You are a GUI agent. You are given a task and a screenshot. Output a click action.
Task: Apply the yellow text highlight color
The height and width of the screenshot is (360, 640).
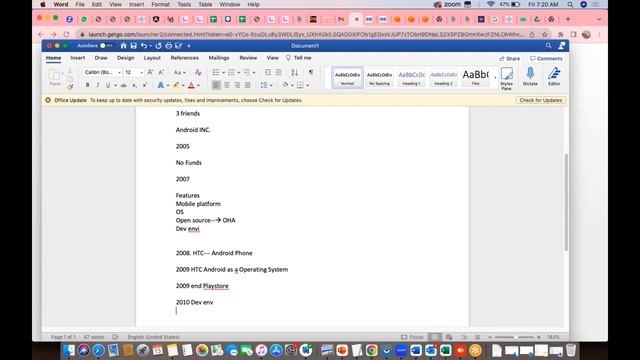click(176, 85)
